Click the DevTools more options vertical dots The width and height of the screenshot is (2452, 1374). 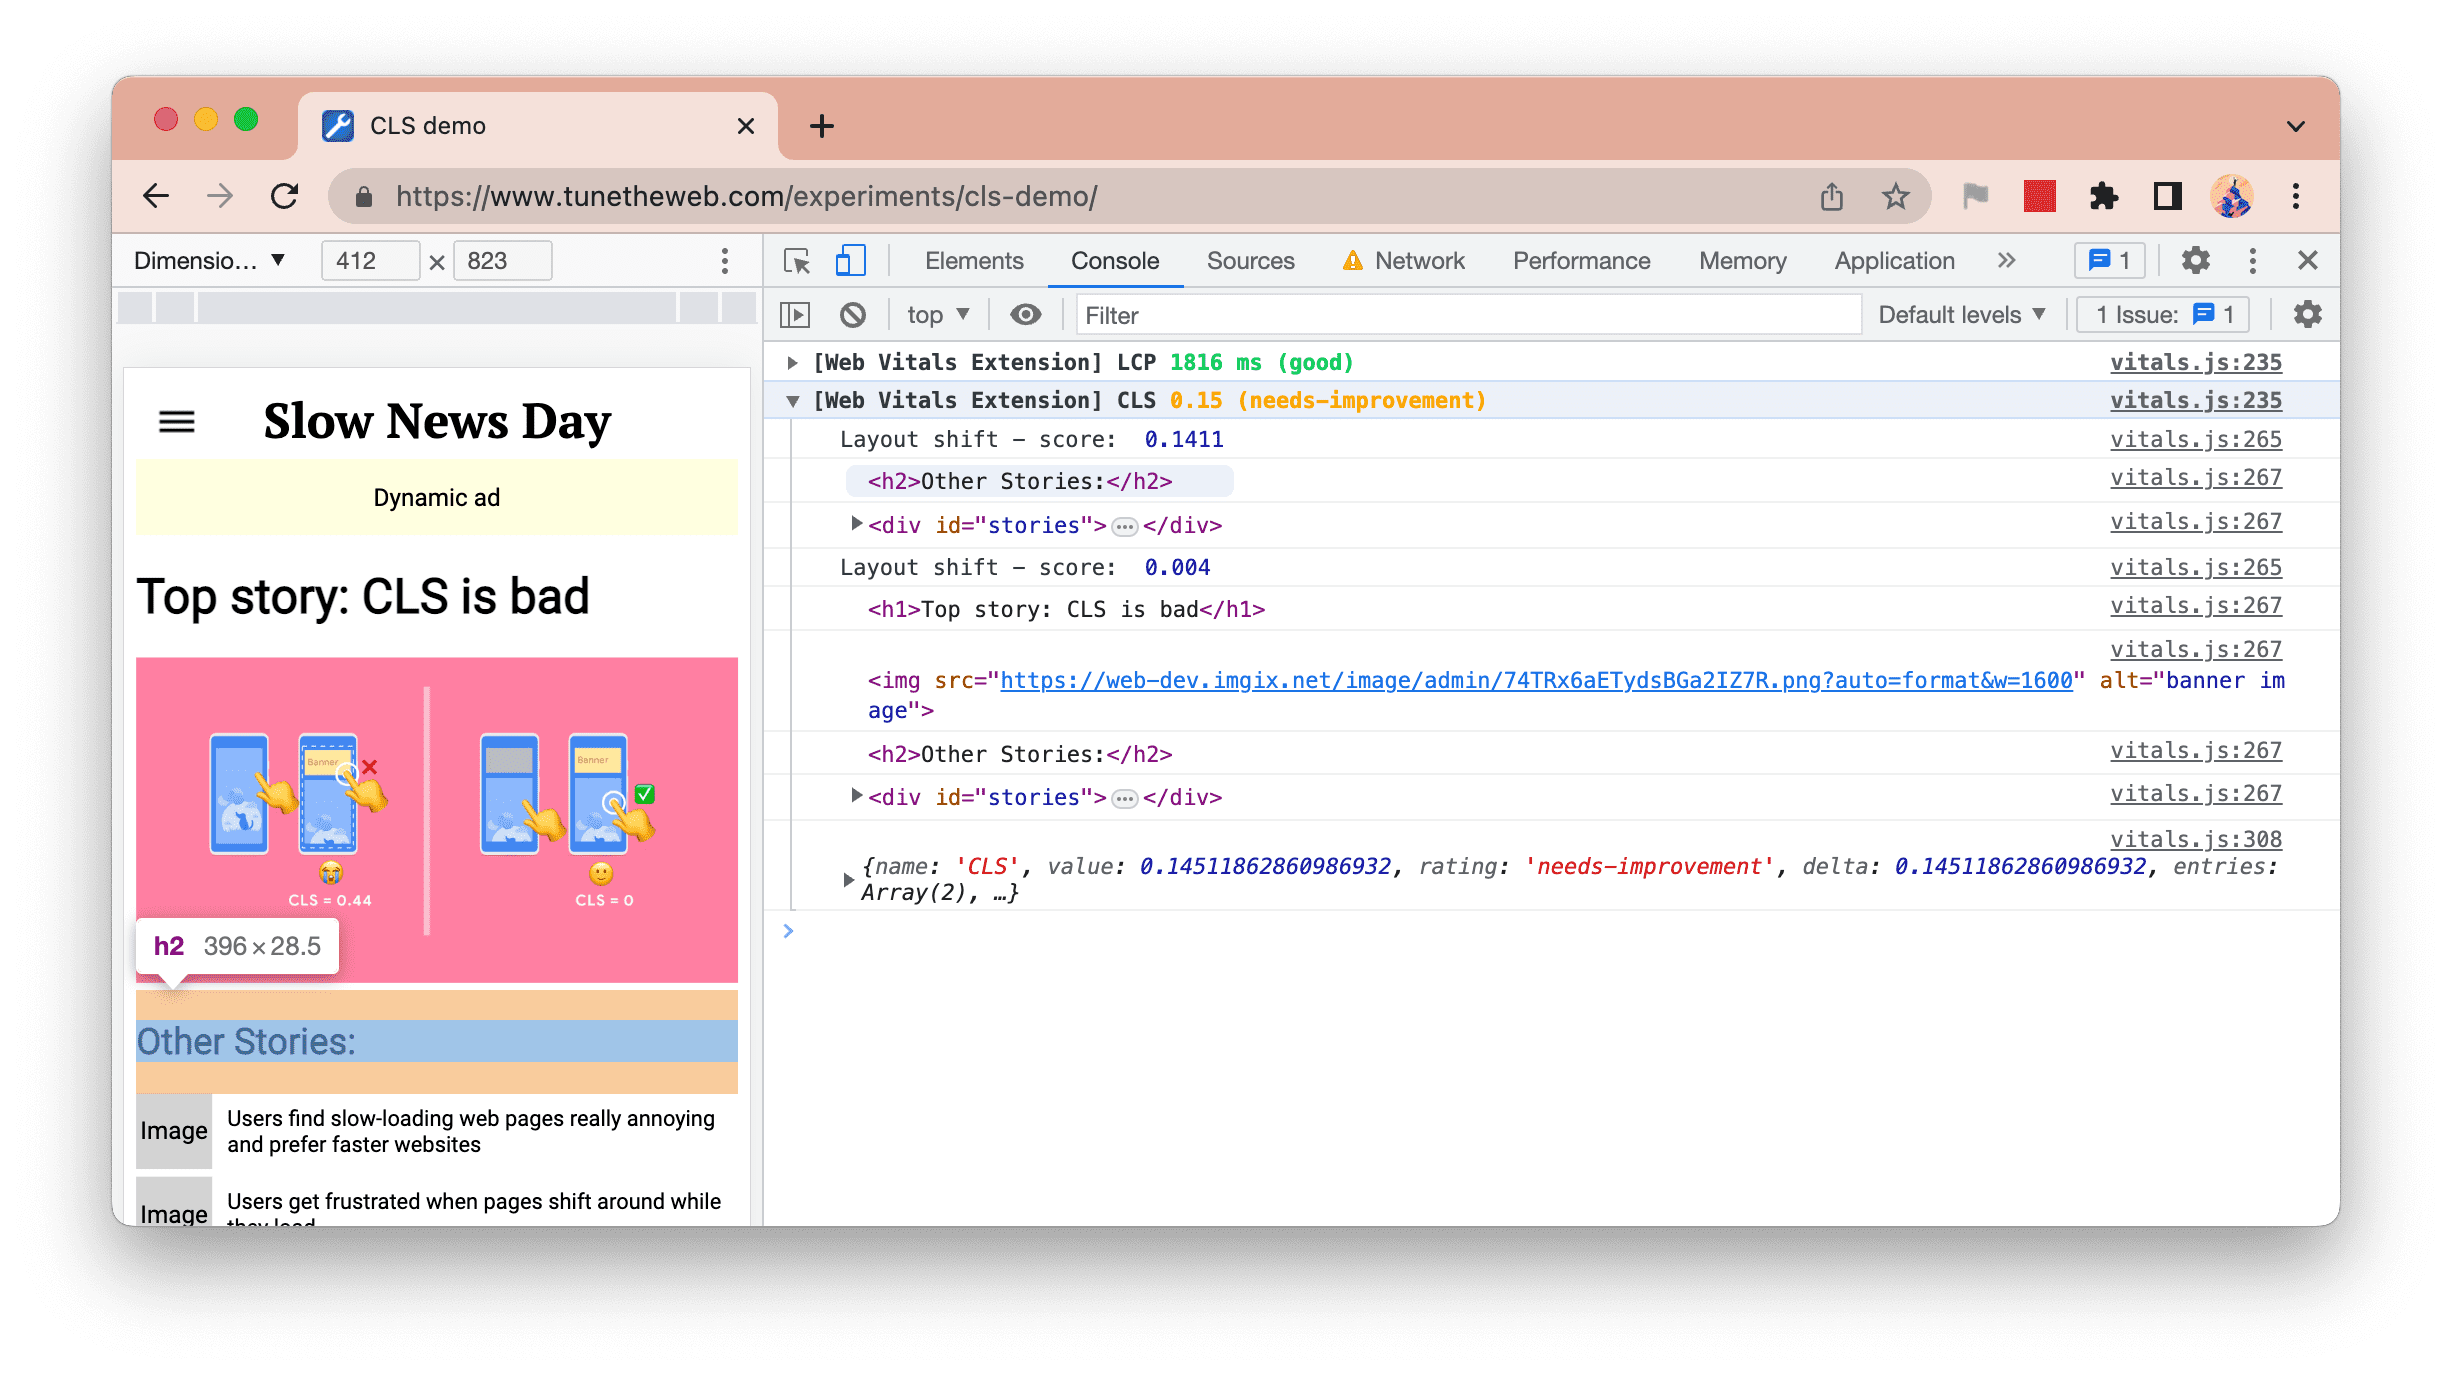pyautogui.click(x=2253, y=261)
